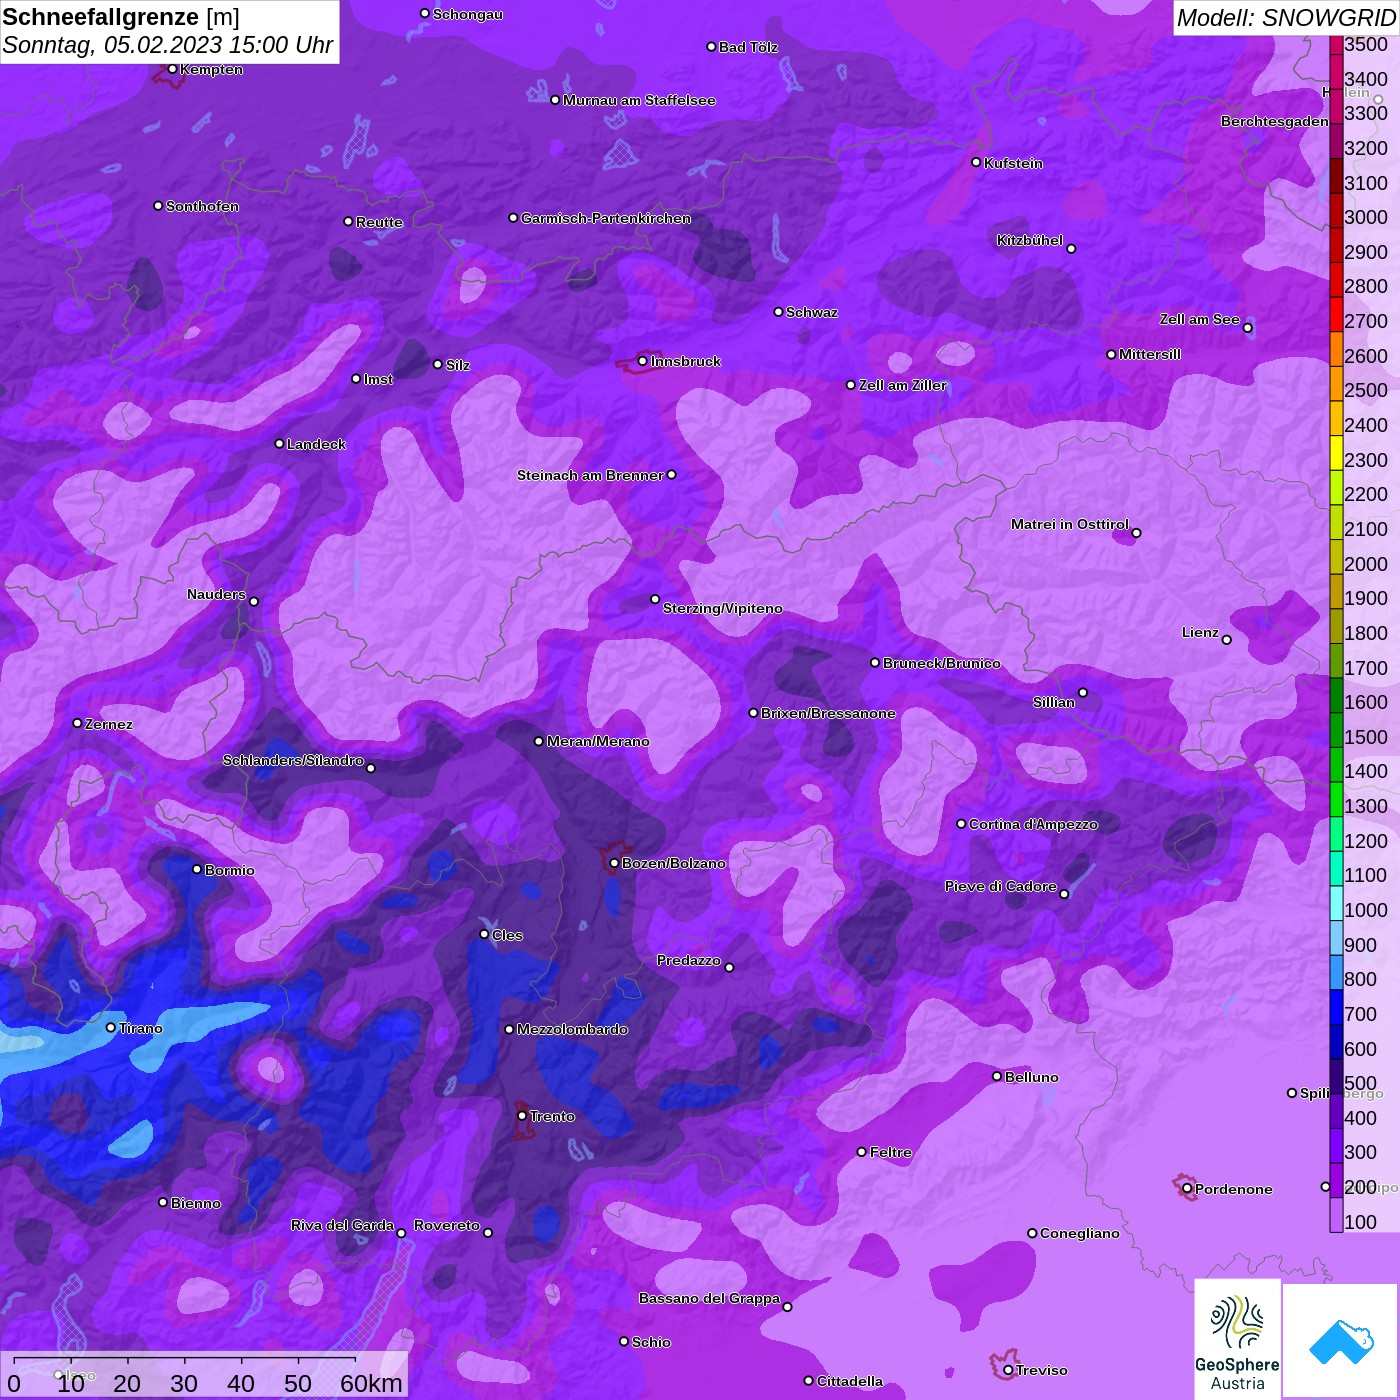Click the Treviso city marker
1400x1400 pixels.
[1008, 1370]
